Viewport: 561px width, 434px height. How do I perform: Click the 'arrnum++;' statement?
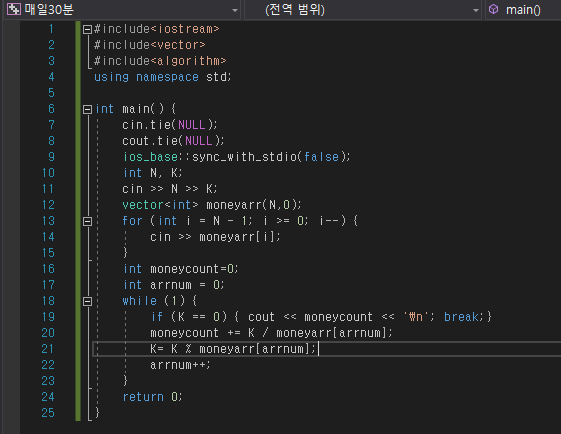click(180, 365)
